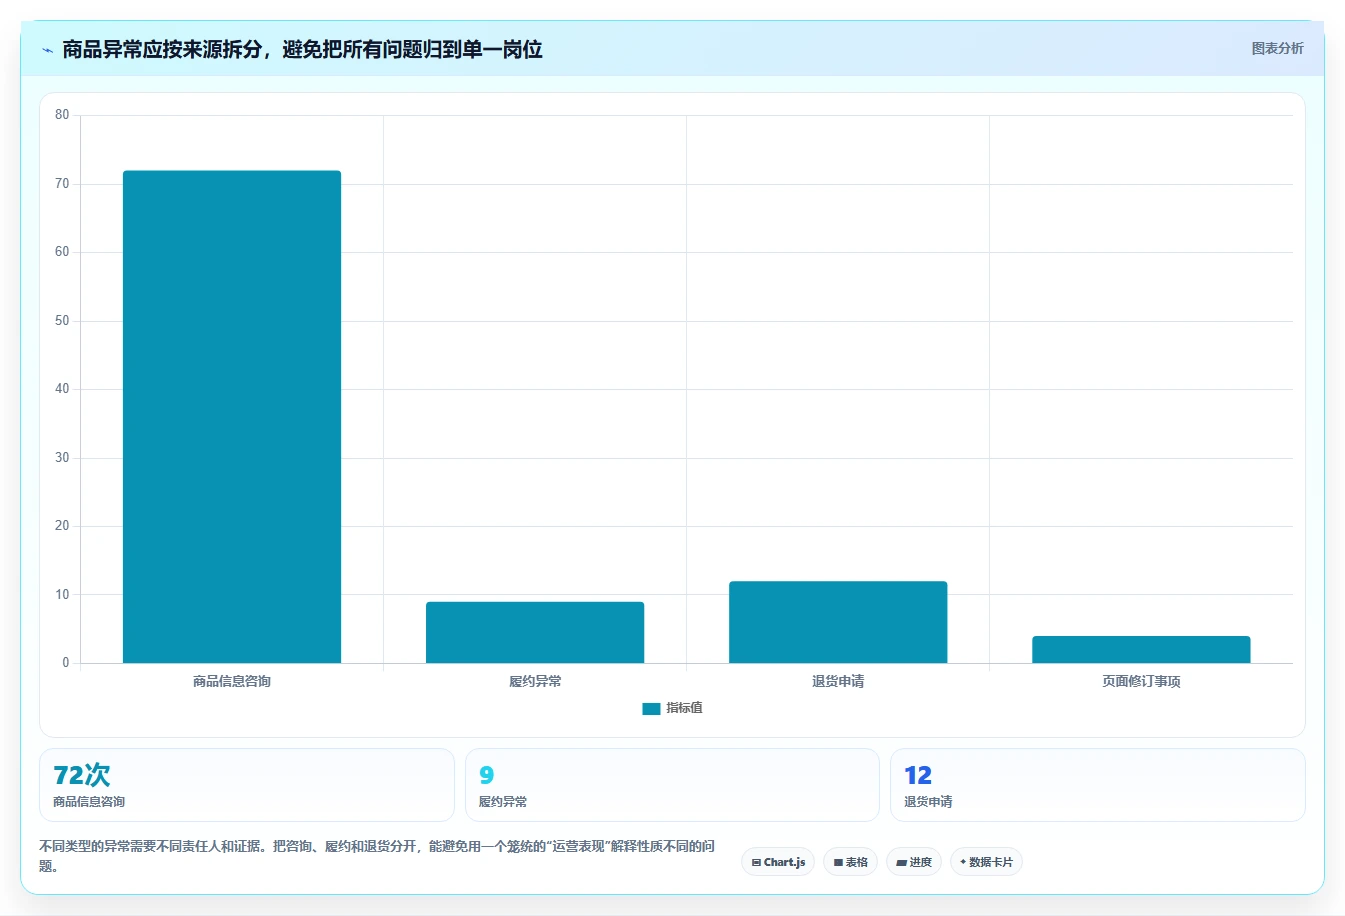Click the 指标值 legend text
This screenshot has width=1345, height=916.
pyautogui.click(x=685, y=708)
